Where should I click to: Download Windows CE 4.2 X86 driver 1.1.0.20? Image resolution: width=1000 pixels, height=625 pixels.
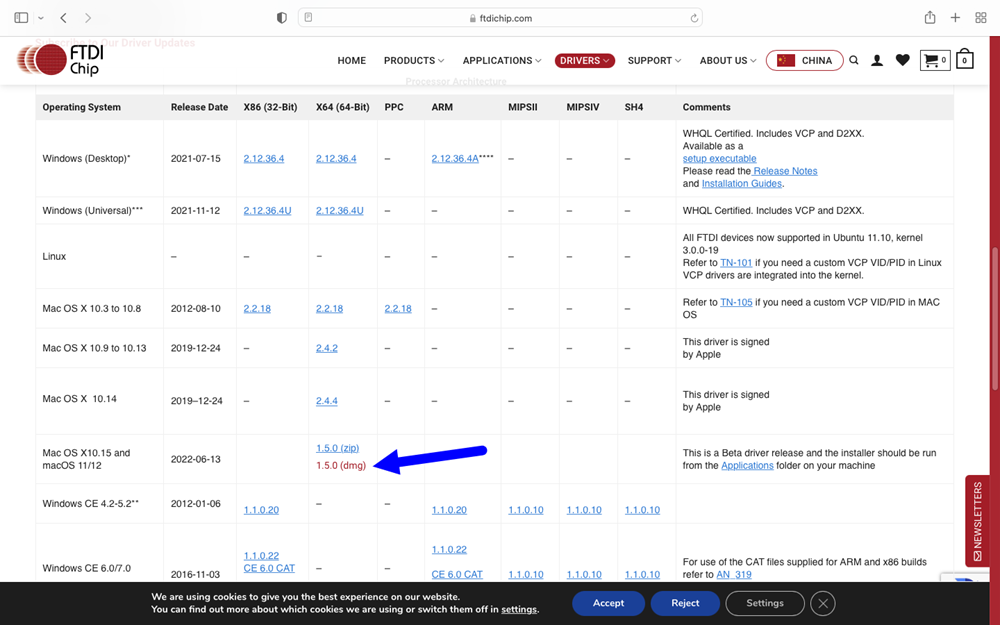(x=261, y=510)
